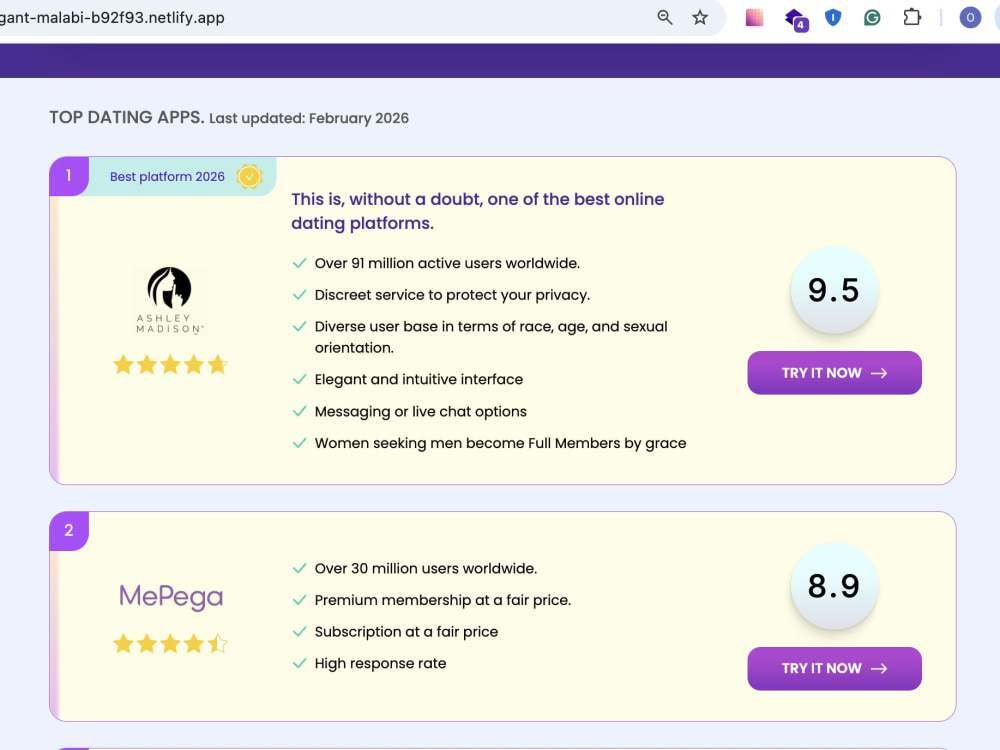
Task: Click the Ashley Madison star rating
Action: click(170, 365)
